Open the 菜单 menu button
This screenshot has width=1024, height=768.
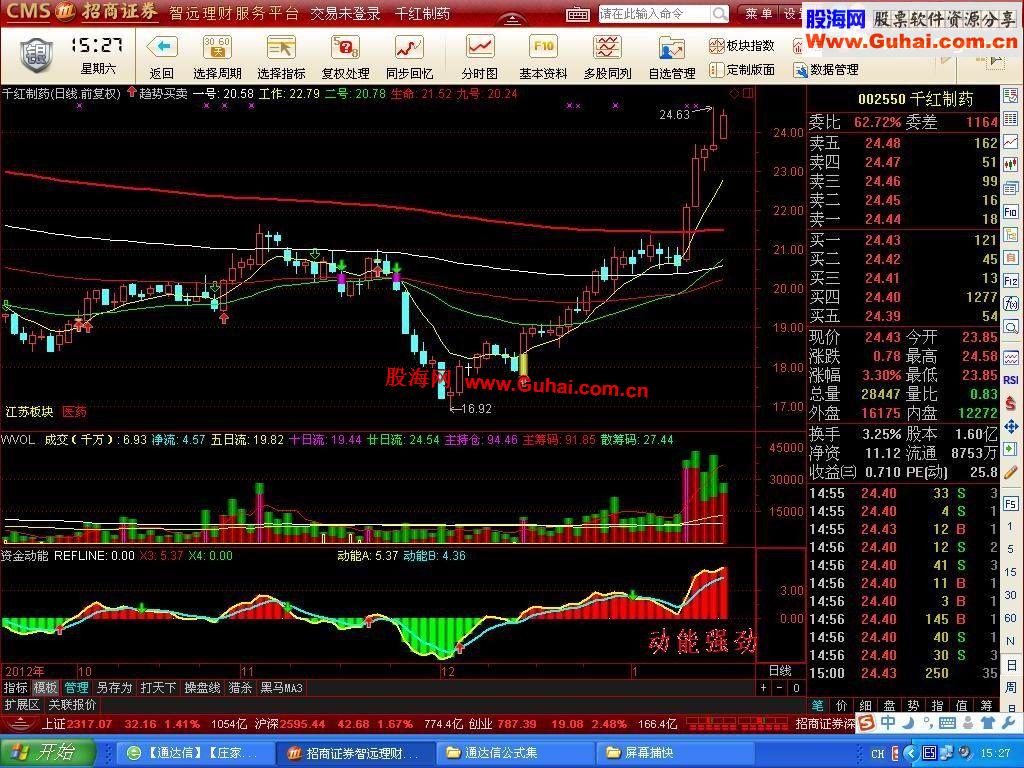tap(758, 14)
